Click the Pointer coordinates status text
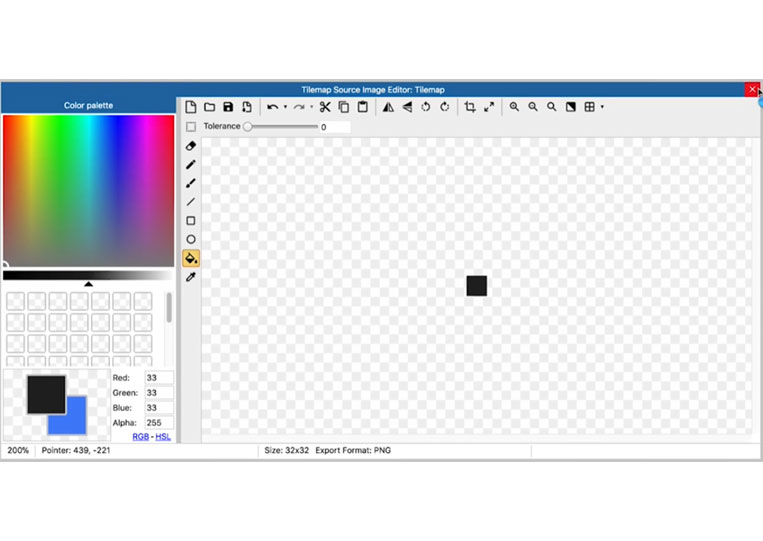The height and width of the screenshot is (541, 763). 76,451
